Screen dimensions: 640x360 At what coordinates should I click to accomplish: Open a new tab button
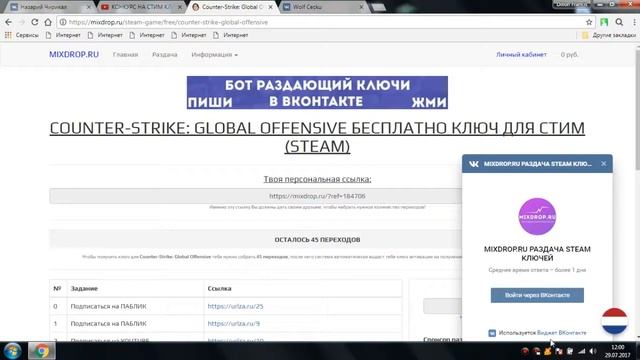tap(378, 7)
